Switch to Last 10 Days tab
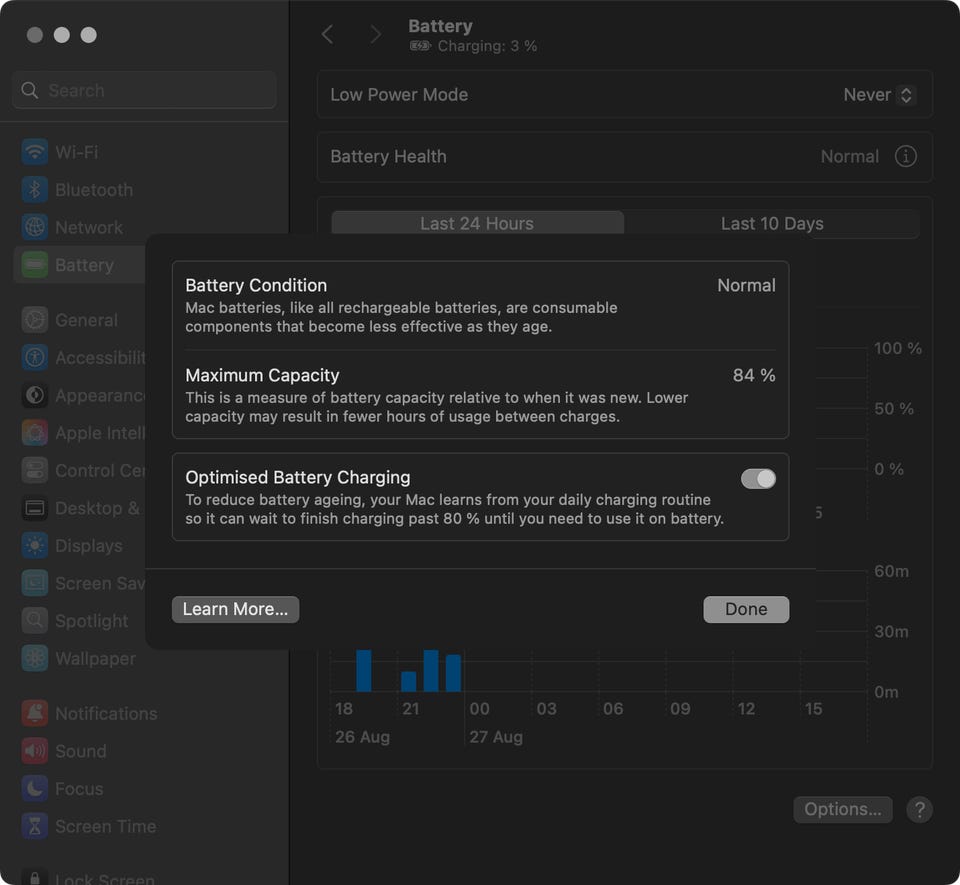This screenshot has height=885, width=960. coord(771,224)
